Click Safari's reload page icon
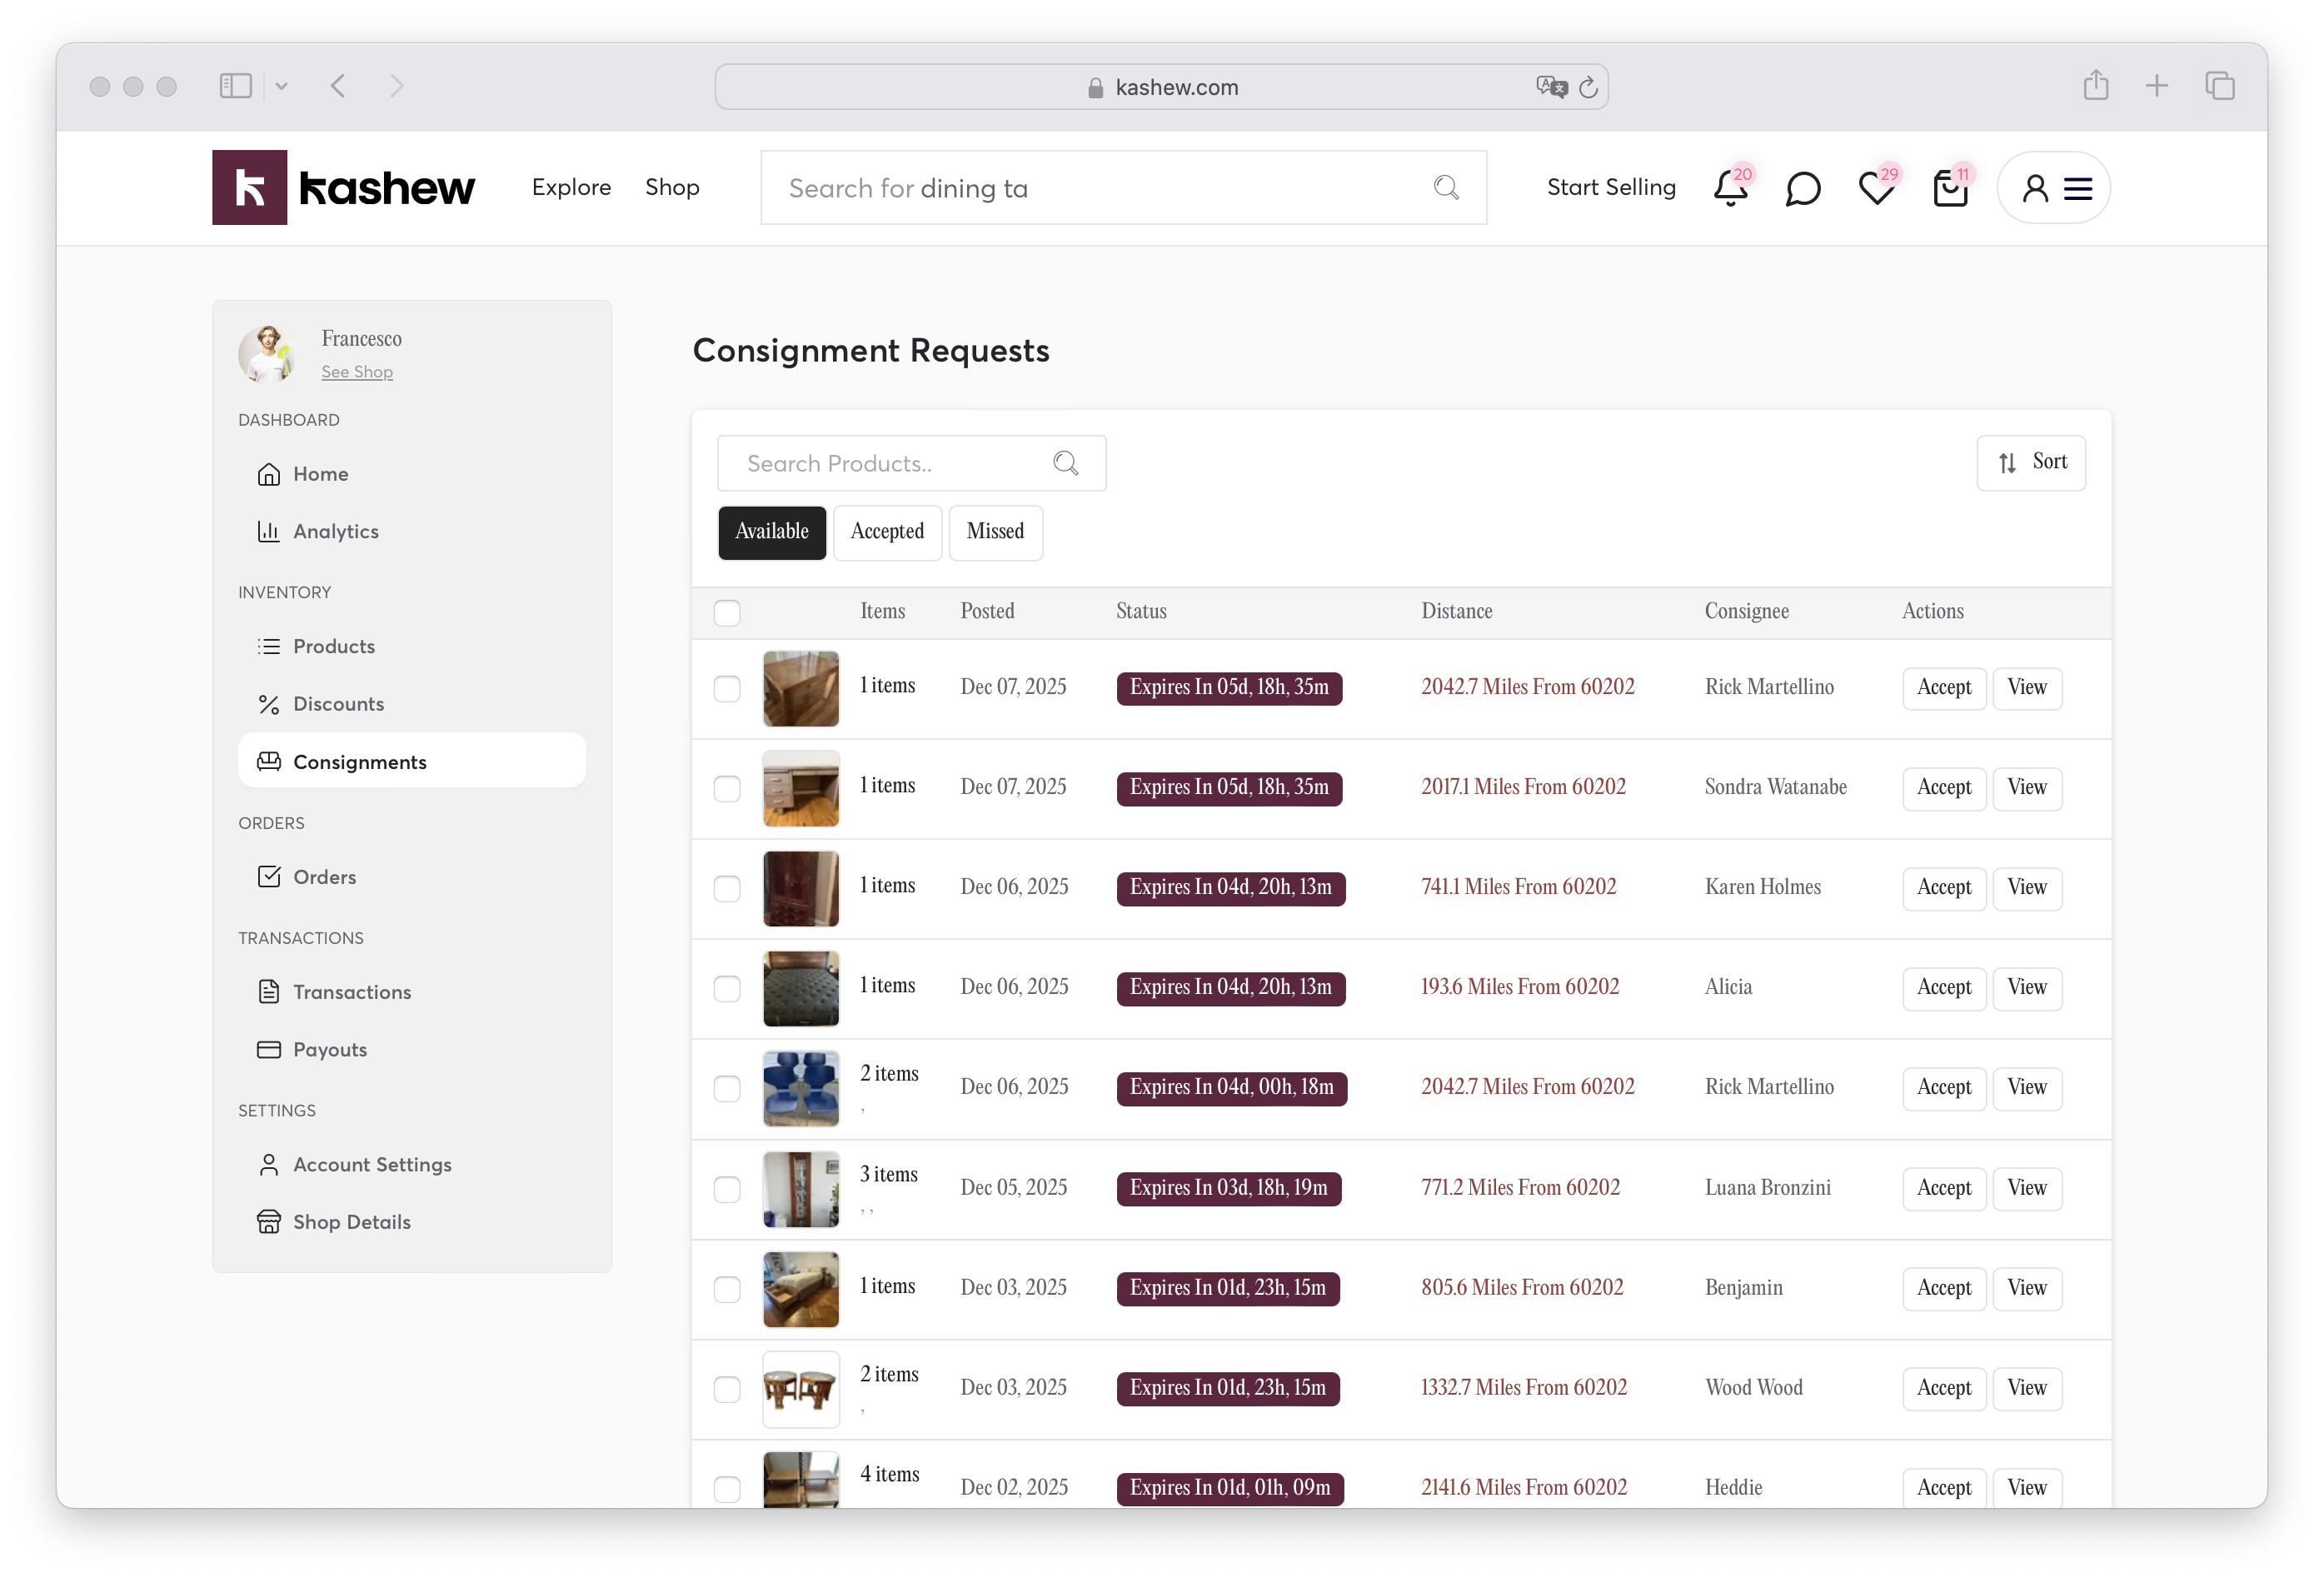This screenshot has height=1578, width=2324. pyautogui.click(x=1588, y=88)
